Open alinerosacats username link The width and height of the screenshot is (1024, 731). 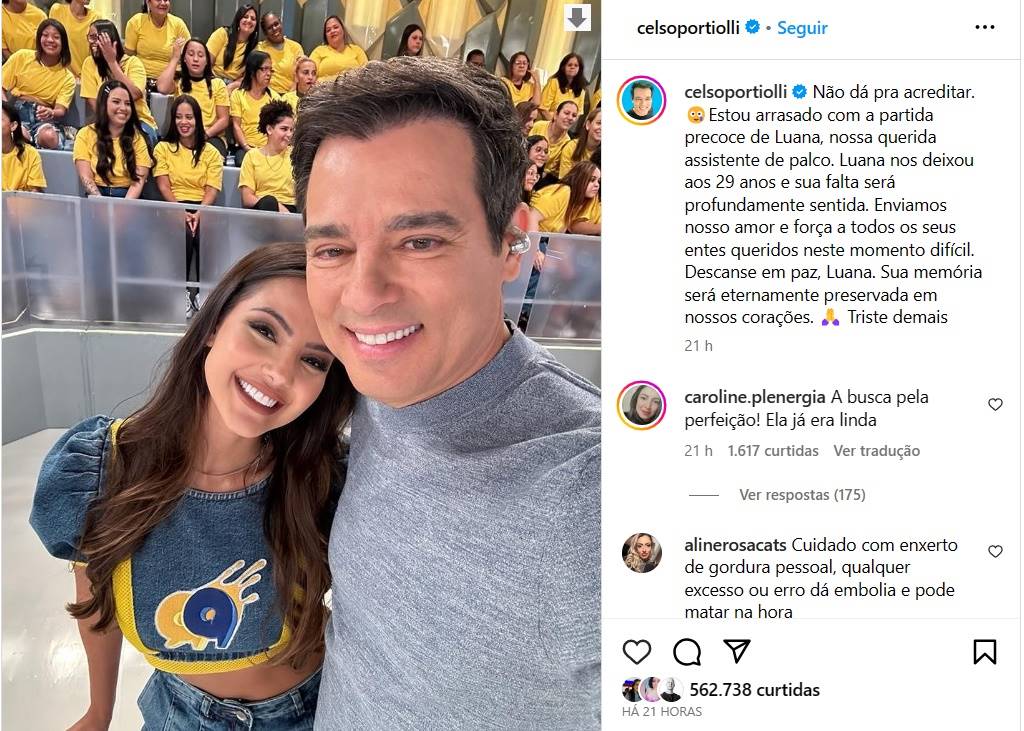coord(735,545)
